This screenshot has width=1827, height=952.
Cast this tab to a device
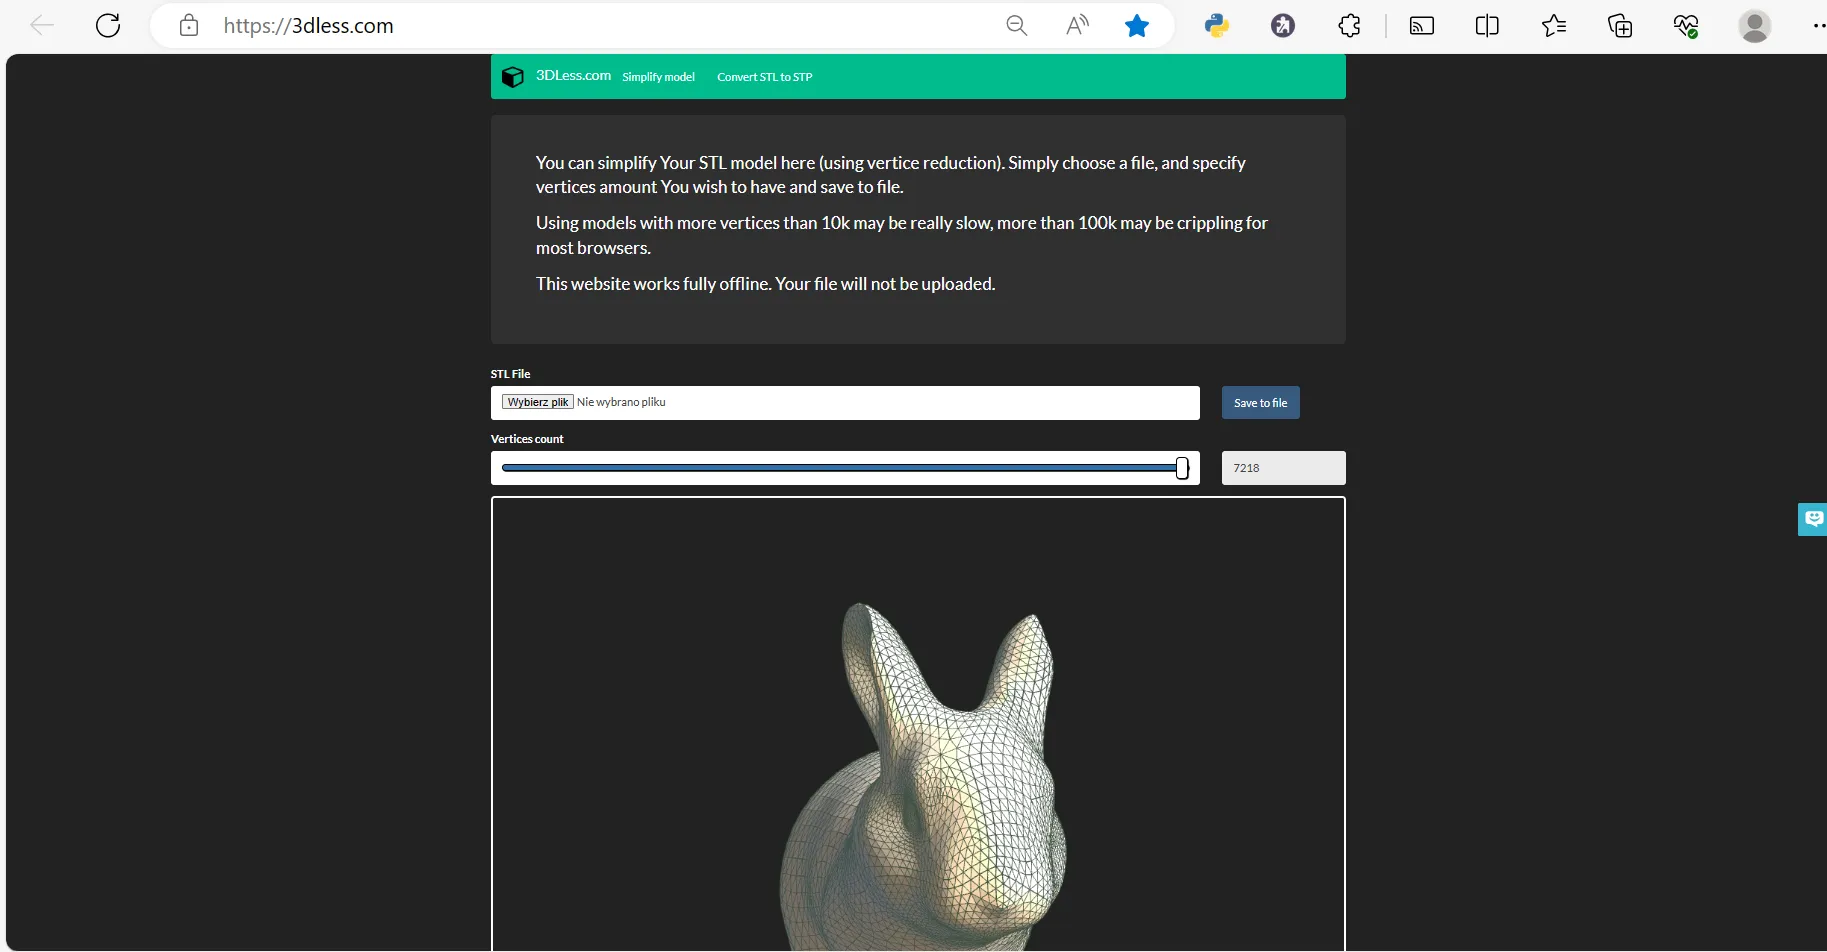click(1422, 25)
